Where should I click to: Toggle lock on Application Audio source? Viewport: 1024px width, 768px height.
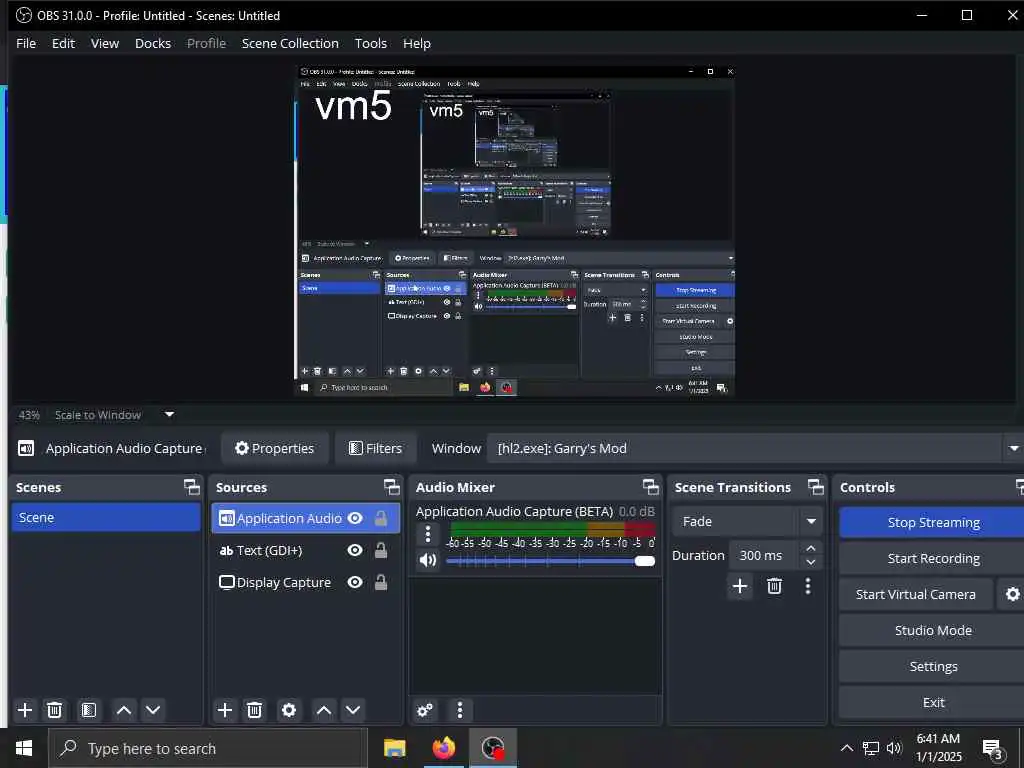click(381, 519)
